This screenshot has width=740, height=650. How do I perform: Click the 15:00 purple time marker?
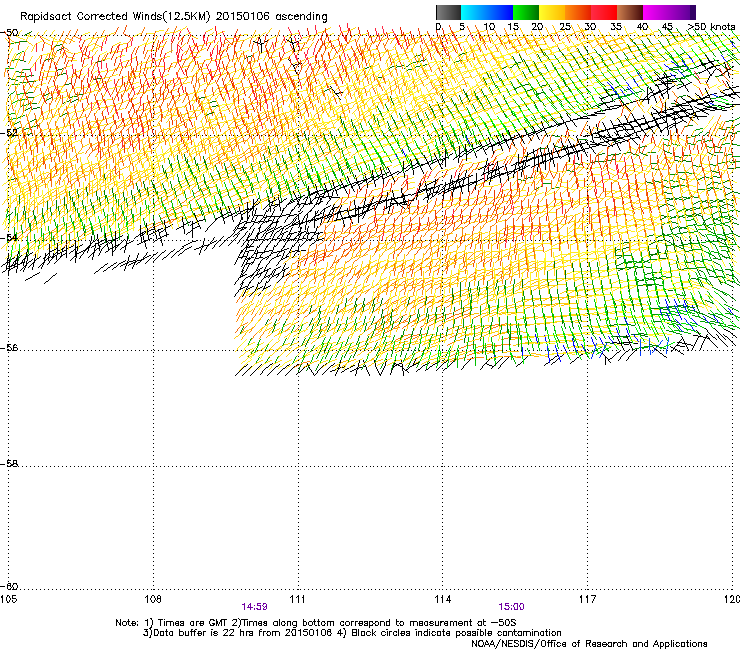[x=512, y=607]
